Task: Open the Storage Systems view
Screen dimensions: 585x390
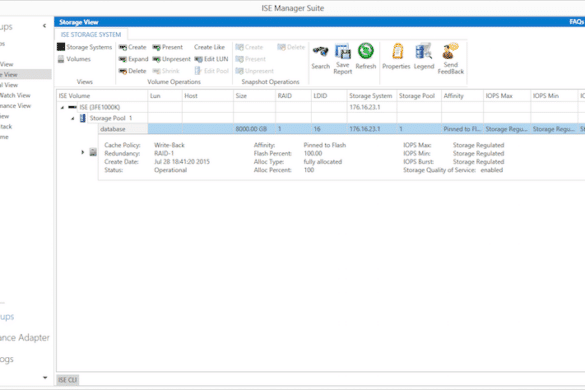Action: pos(85,47)
